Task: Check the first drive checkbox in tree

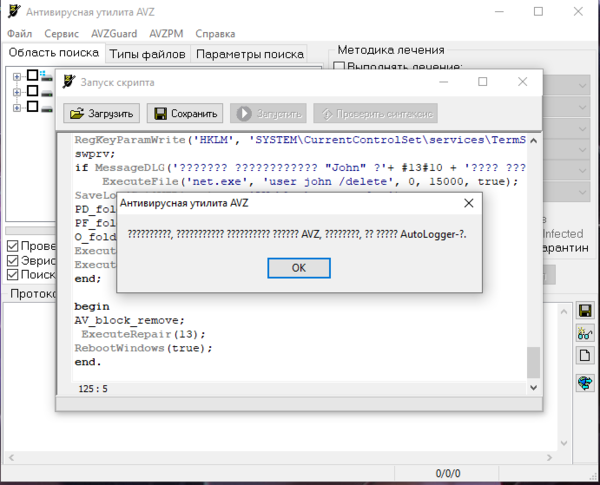Action: click(x=33, y=75)
